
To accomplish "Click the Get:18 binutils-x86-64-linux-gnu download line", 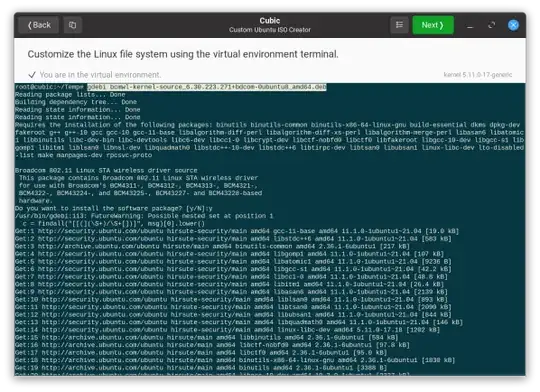I will (235, 360).
